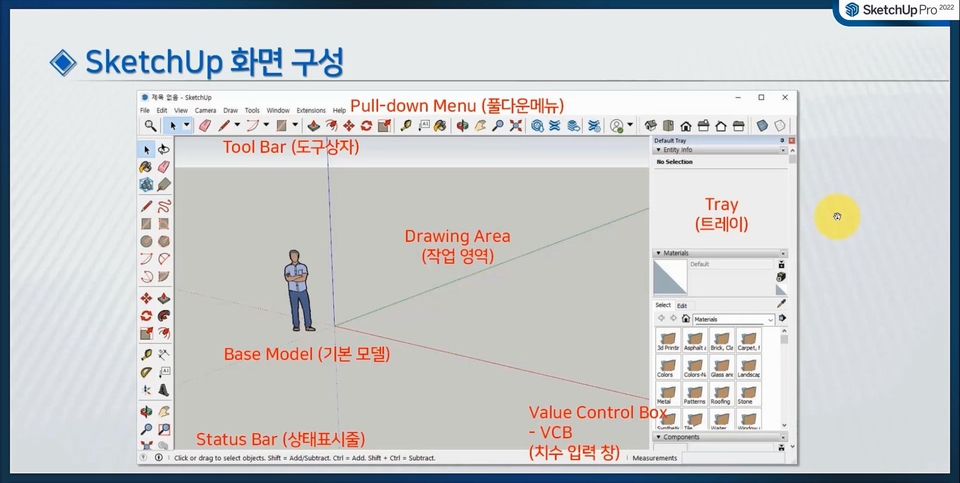Image resolution: width=960 pixels, height=483 pixels.
Task: Open the 3D Warehouse icon in top toolbar
Action: point(538,125)
